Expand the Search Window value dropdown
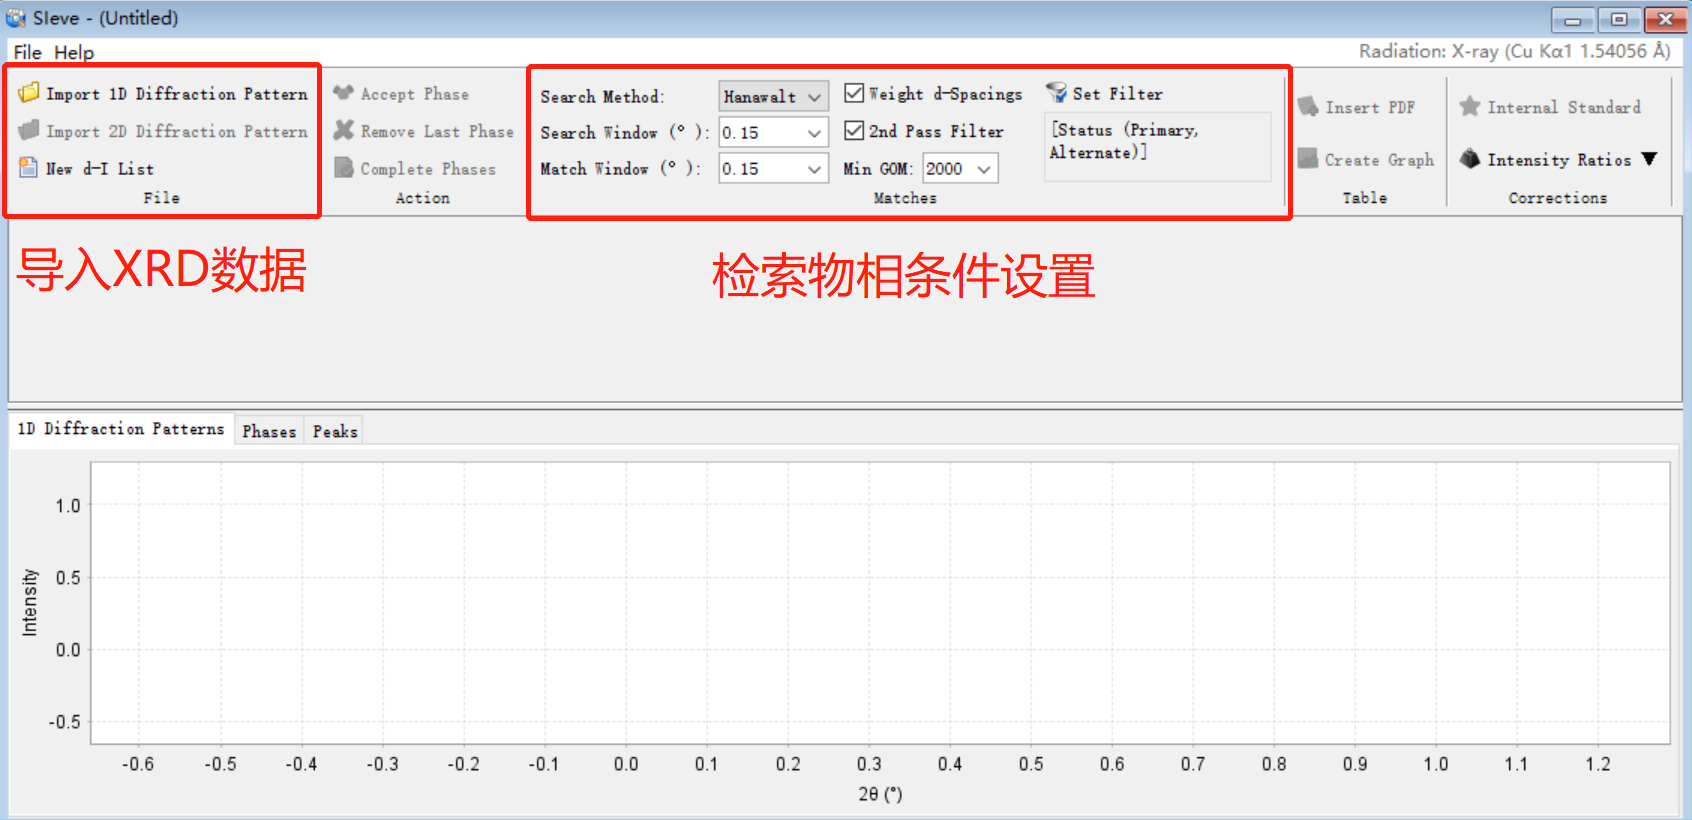This screenshot has width=1692, height=820. tap(814, 133)
